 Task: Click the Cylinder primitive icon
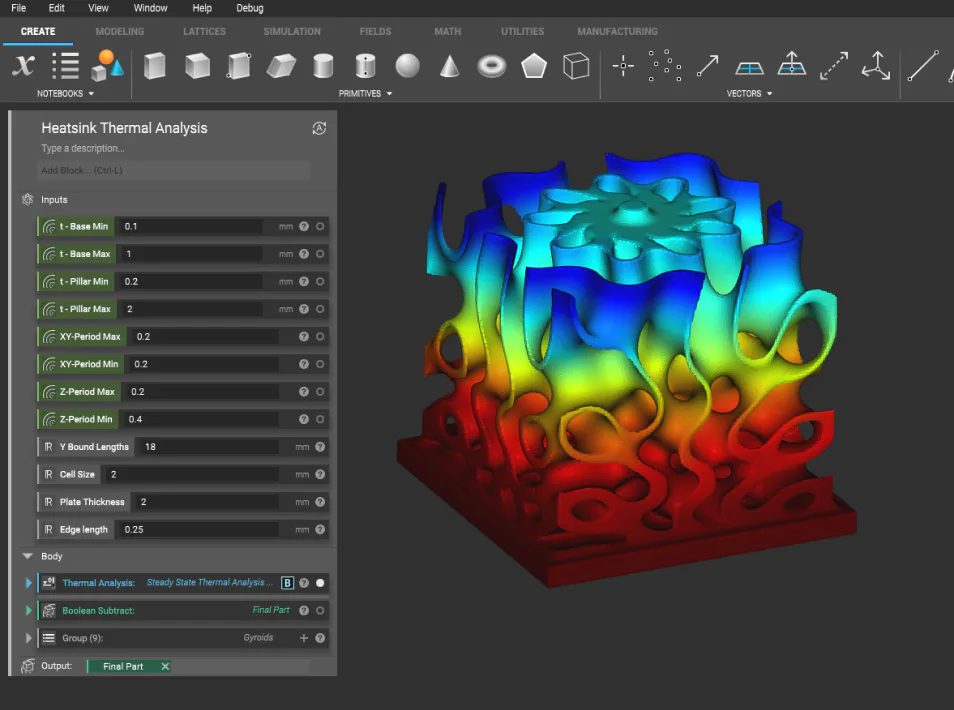click(323, 66)
